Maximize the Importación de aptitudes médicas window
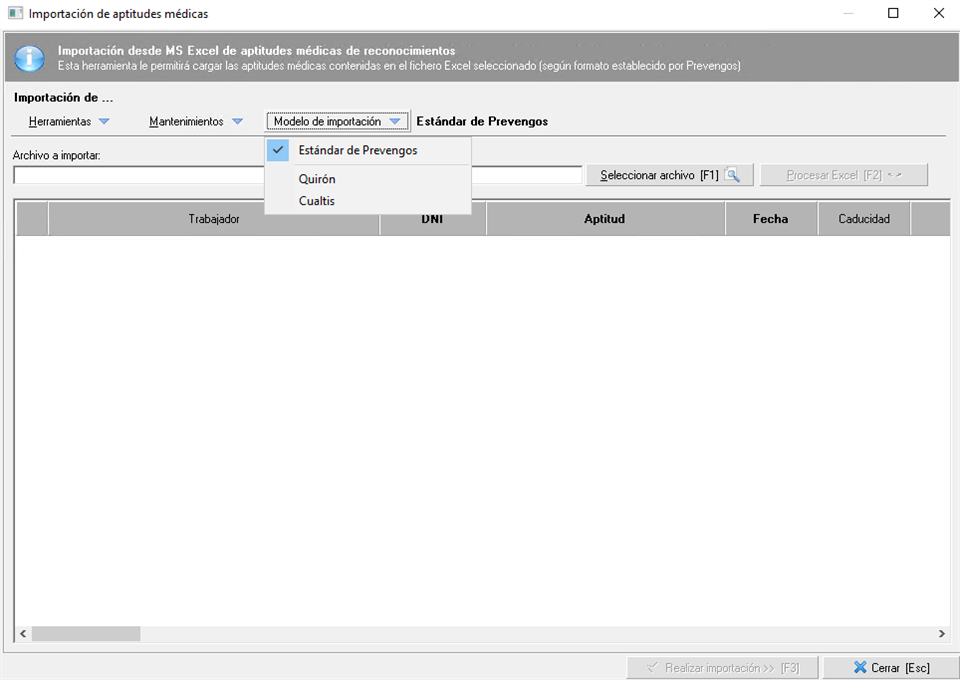Screen dimensions: 960x680 893,13
